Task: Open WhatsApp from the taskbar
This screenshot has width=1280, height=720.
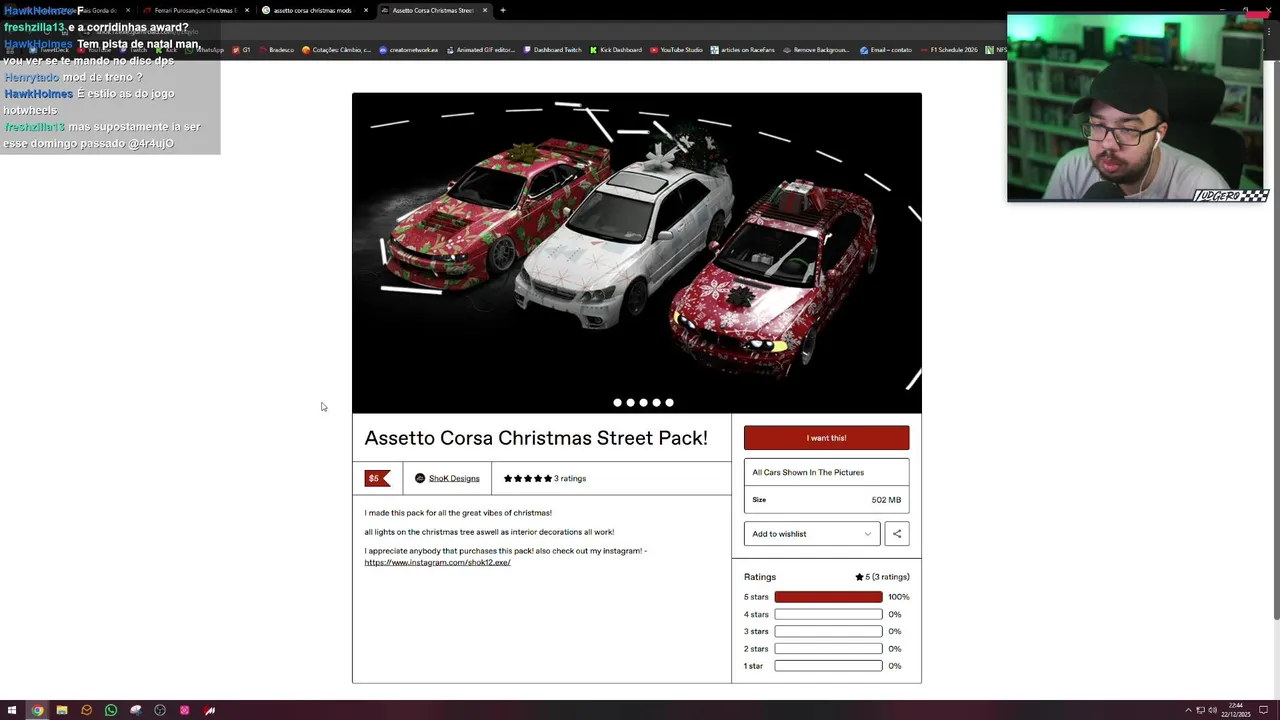Action: click(111, 710)
